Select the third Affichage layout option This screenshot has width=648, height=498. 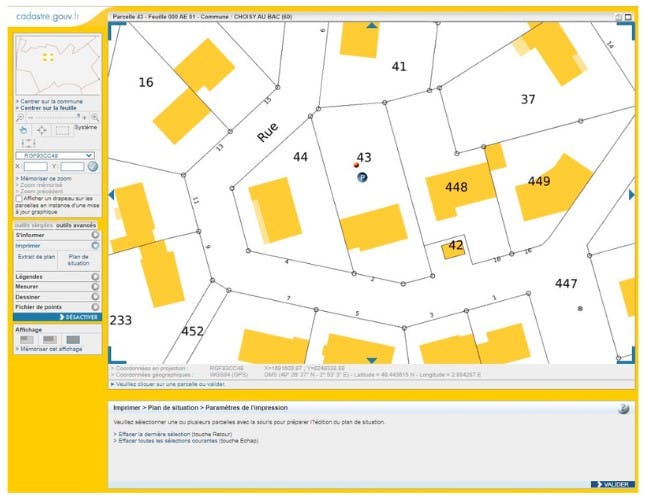point(73,340)
